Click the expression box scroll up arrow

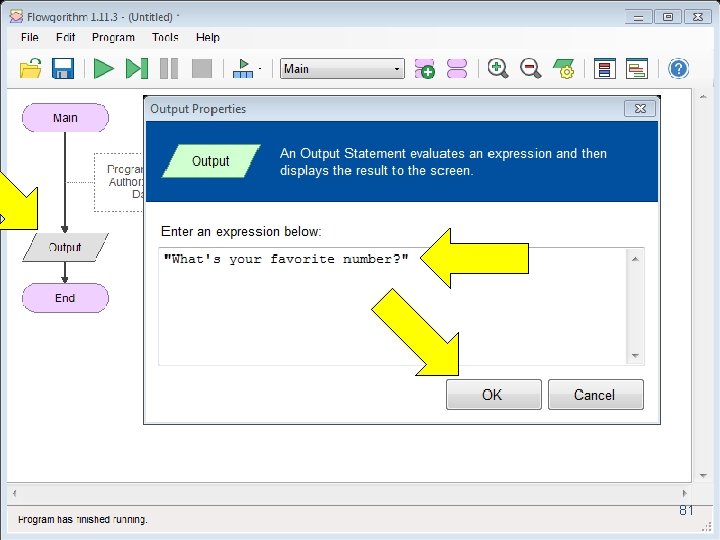[x=635, y=259]
